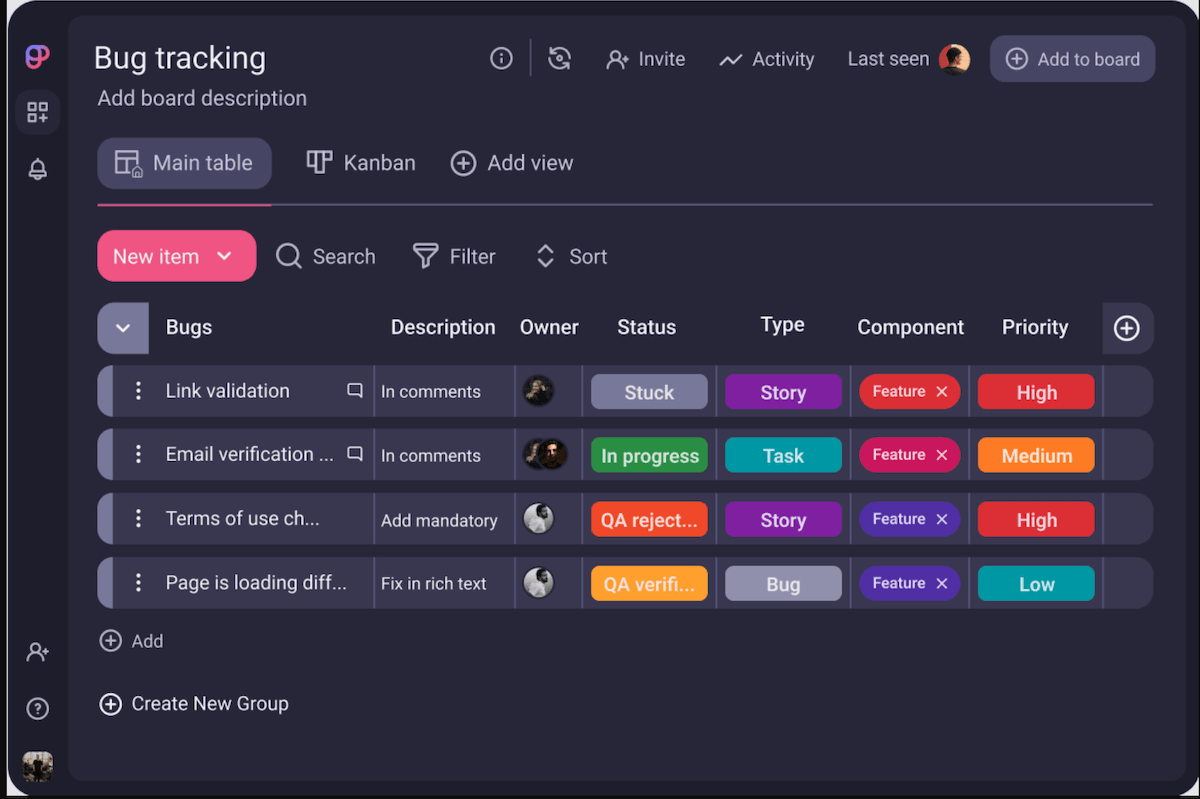Click the Add to board button

[1072, 59]
